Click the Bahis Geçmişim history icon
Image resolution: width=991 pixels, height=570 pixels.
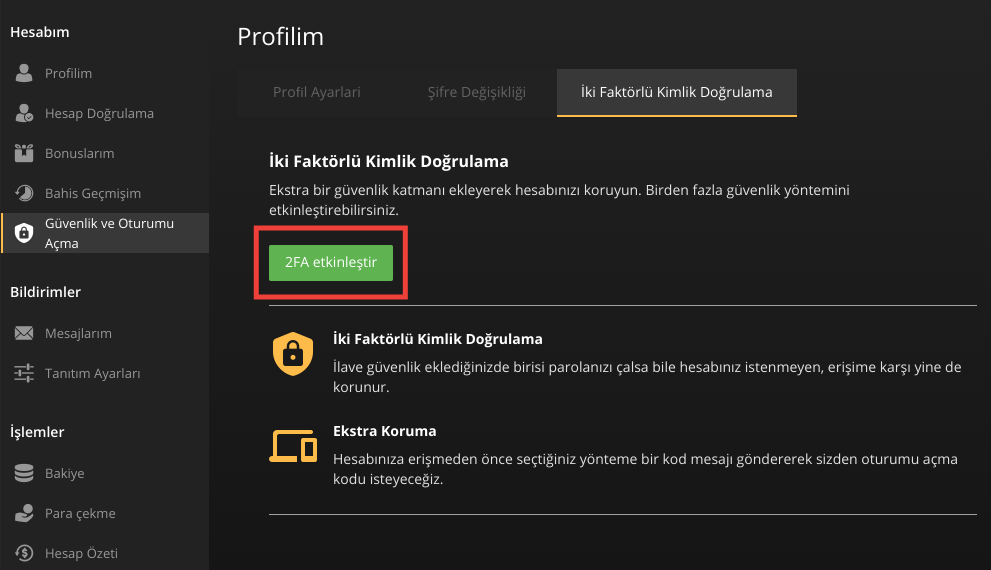(x=25, y=194)
